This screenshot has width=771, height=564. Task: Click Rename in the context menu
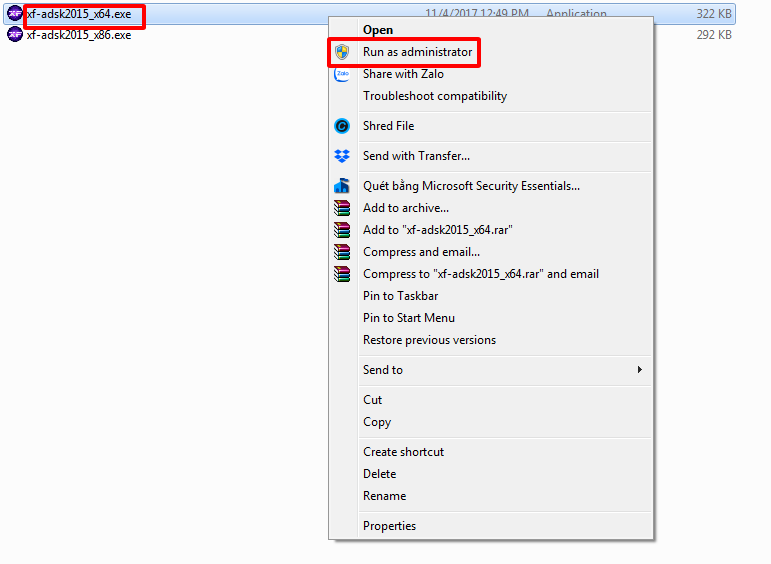384,496
